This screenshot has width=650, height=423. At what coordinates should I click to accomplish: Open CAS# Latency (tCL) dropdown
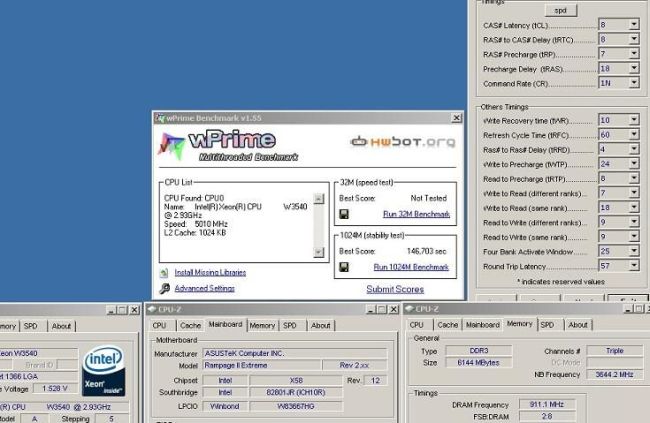click(x=634, y=25)
